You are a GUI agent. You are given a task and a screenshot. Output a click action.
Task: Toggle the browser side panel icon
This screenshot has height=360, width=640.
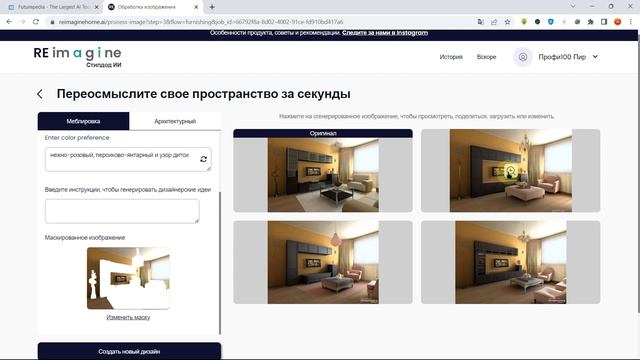click(604, 22)
